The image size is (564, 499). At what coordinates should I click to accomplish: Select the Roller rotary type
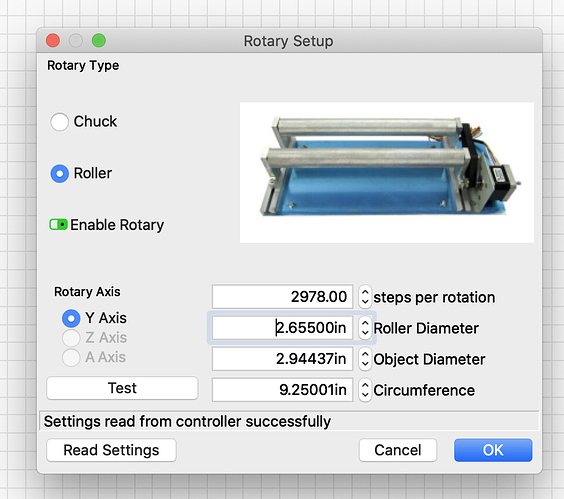click(x=59, y=173)
